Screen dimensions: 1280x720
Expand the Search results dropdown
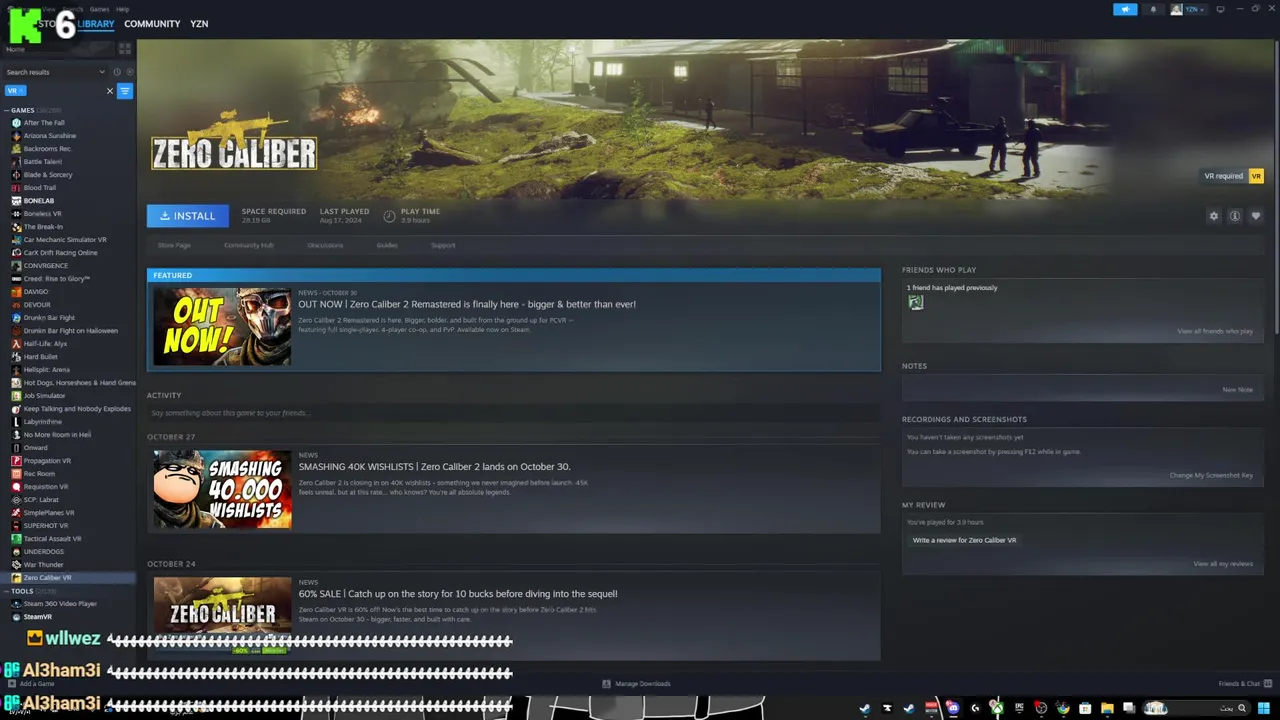[x=55, y=72]
